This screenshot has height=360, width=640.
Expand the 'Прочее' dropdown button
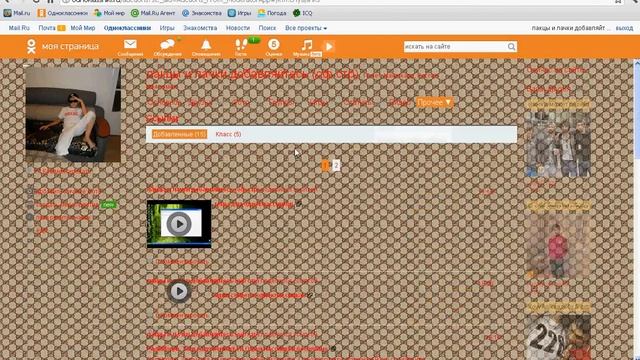click(x=434, y=102)
